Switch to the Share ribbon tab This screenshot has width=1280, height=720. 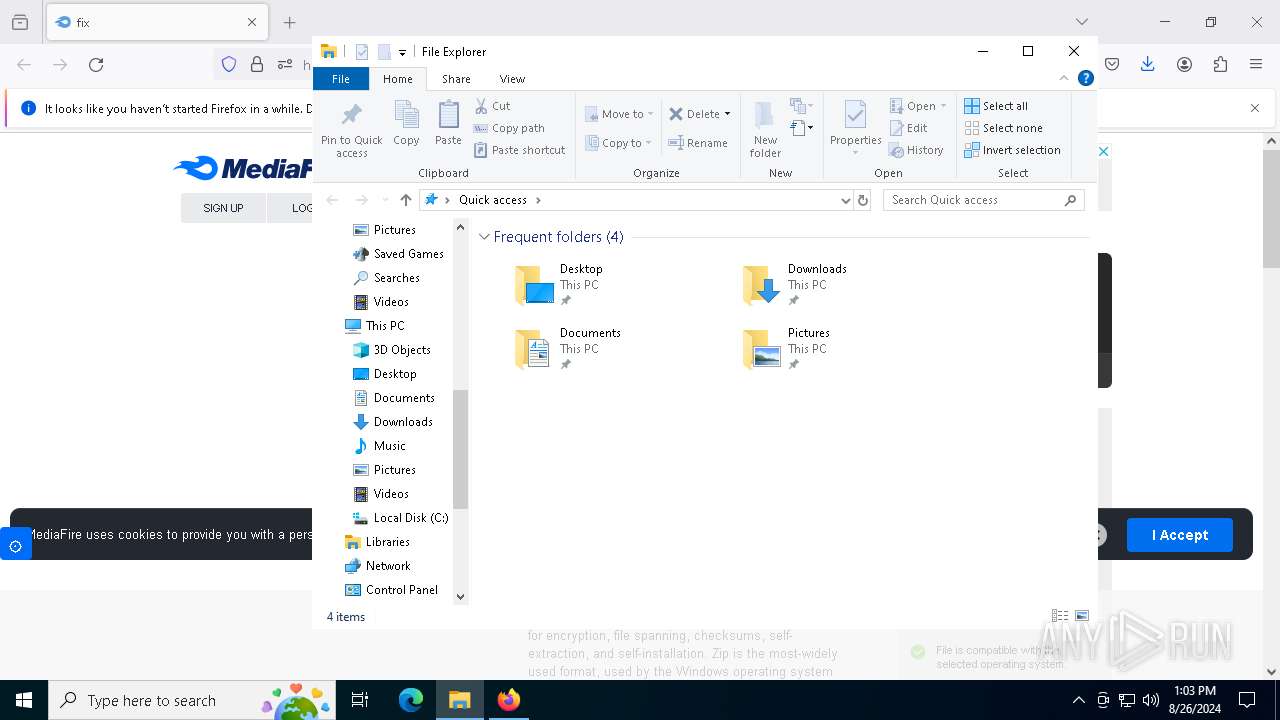[x=456, y=79]
